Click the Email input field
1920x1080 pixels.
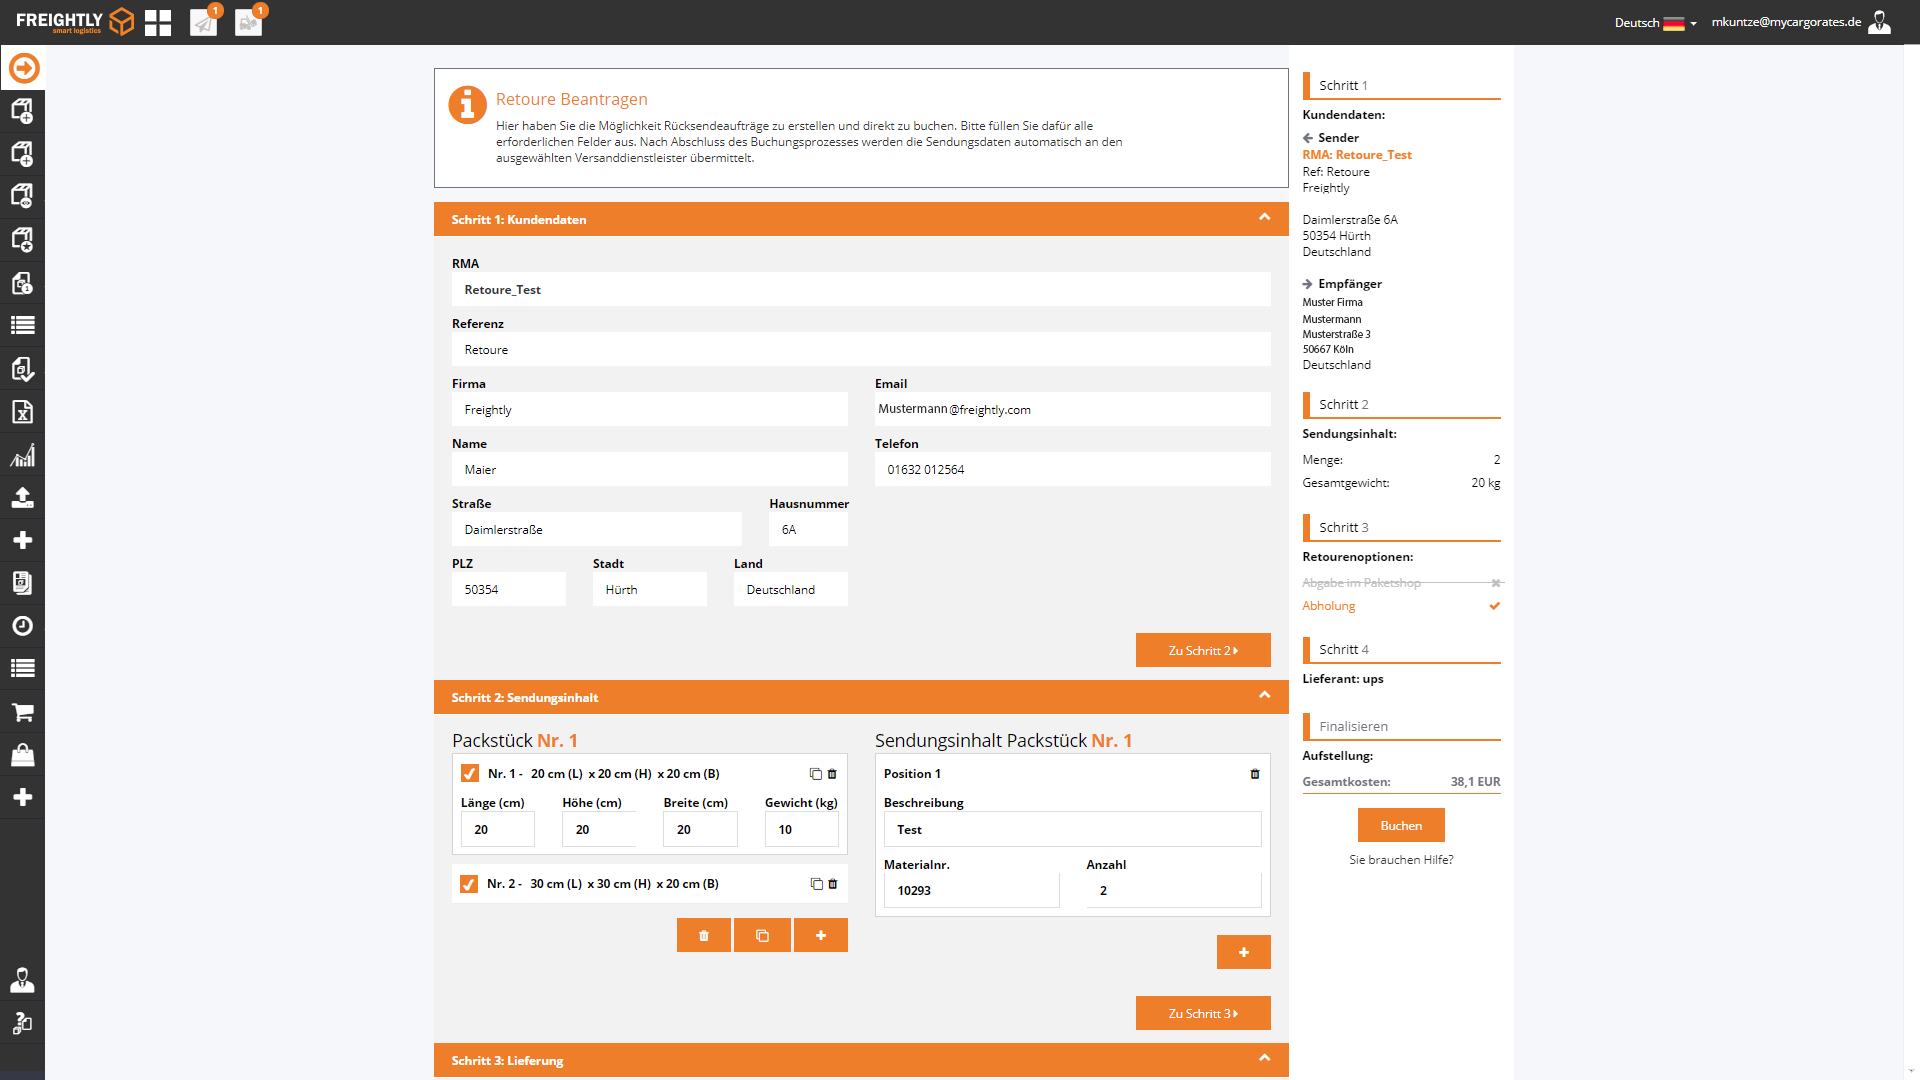[1073, 409]
